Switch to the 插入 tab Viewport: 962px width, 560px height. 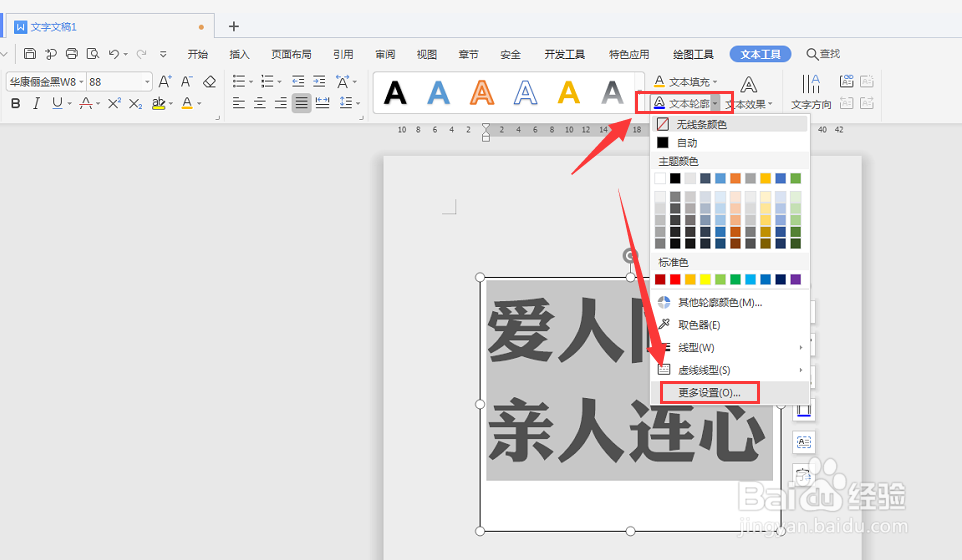(239, 54)
